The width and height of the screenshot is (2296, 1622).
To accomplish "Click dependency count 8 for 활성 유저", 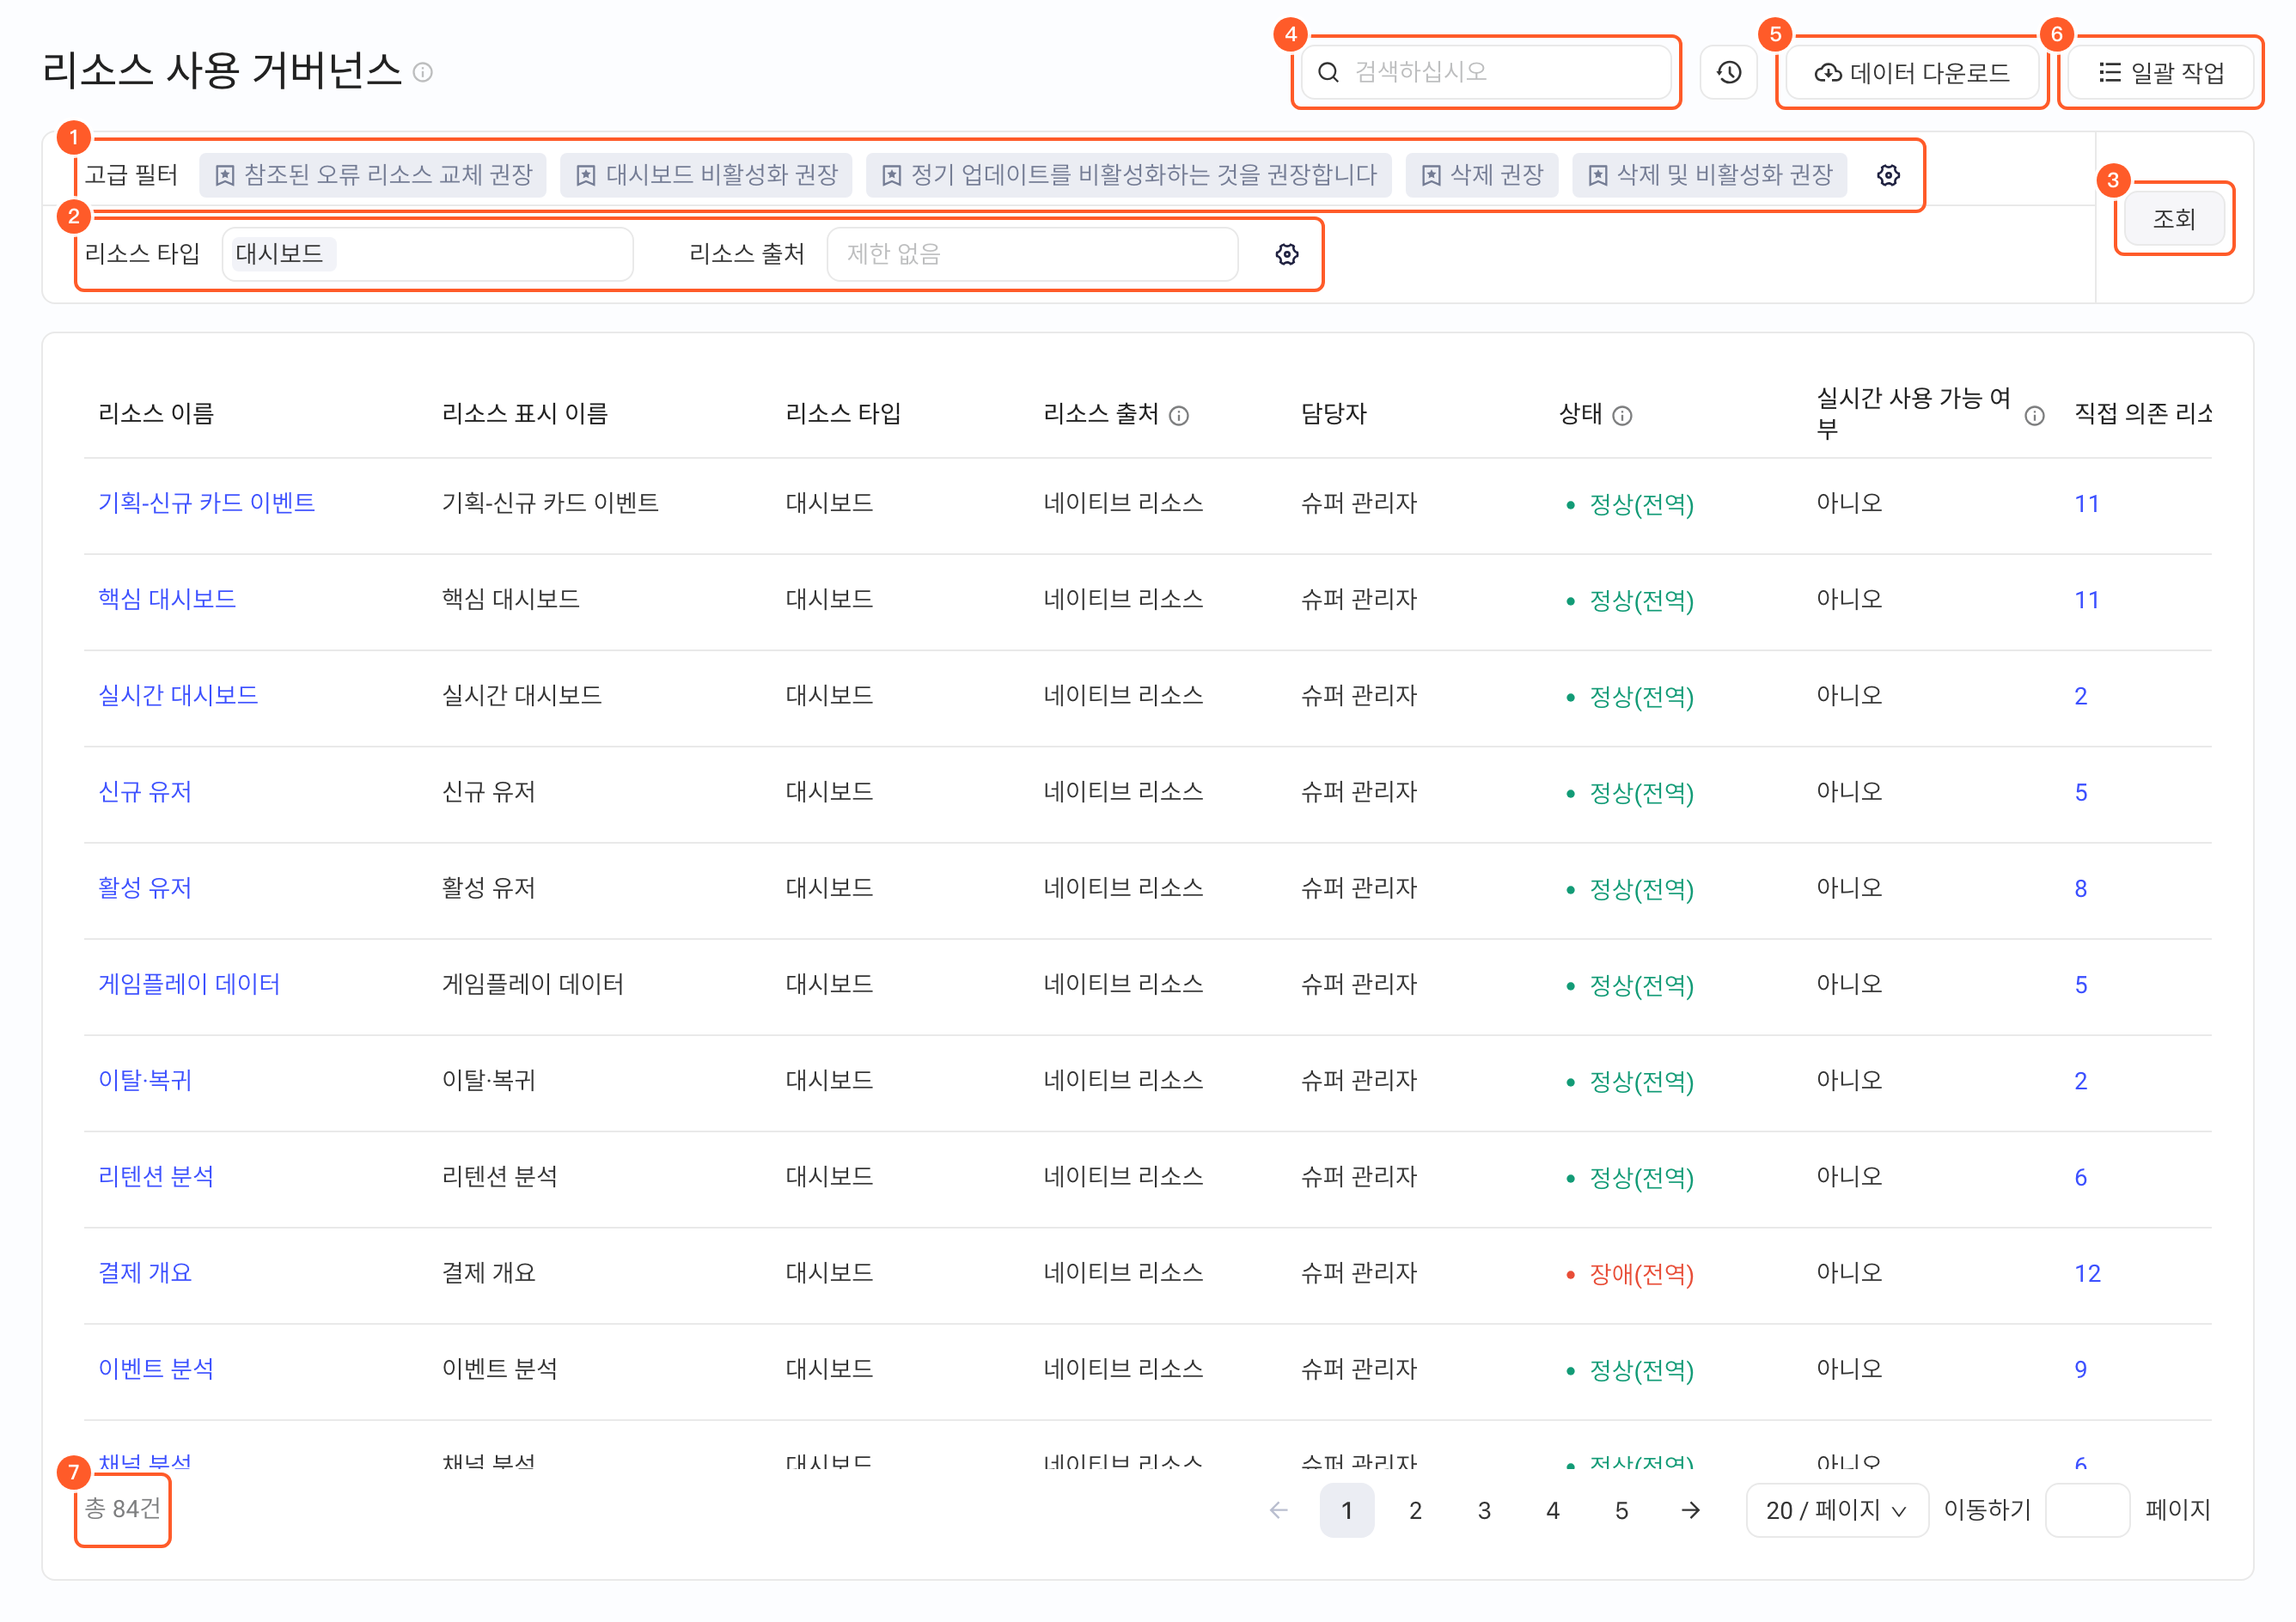I will [2081, 888].
